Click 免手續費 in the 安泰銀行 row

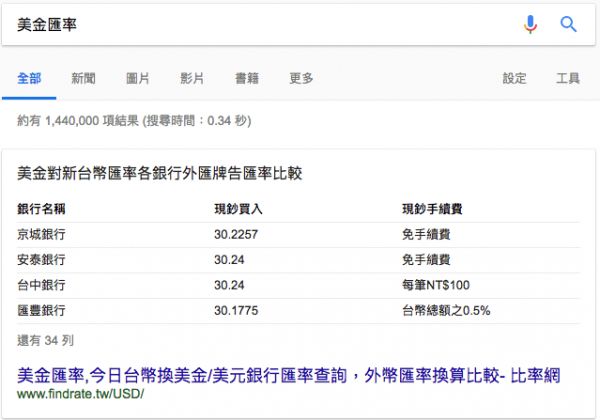(426, 260)
